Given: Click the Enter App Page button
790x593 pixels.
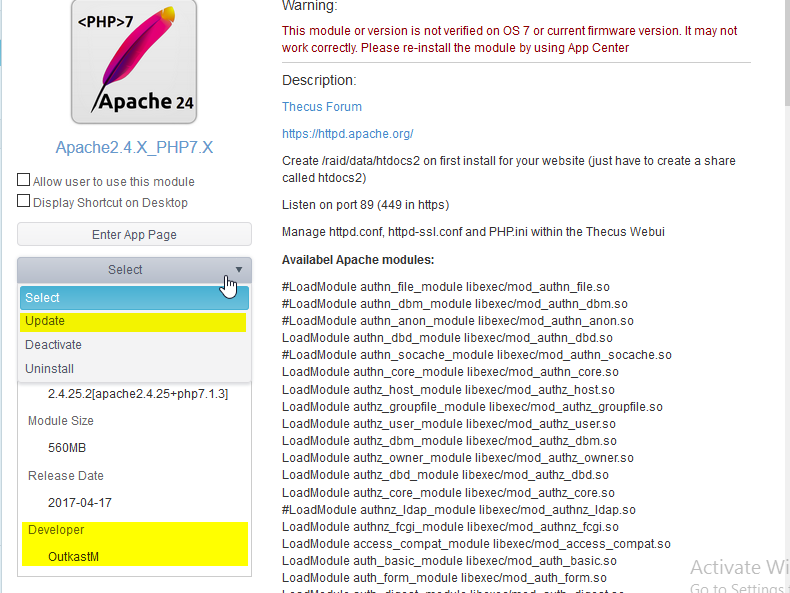Looking at the screenshot, I should [x=134, y=234].
